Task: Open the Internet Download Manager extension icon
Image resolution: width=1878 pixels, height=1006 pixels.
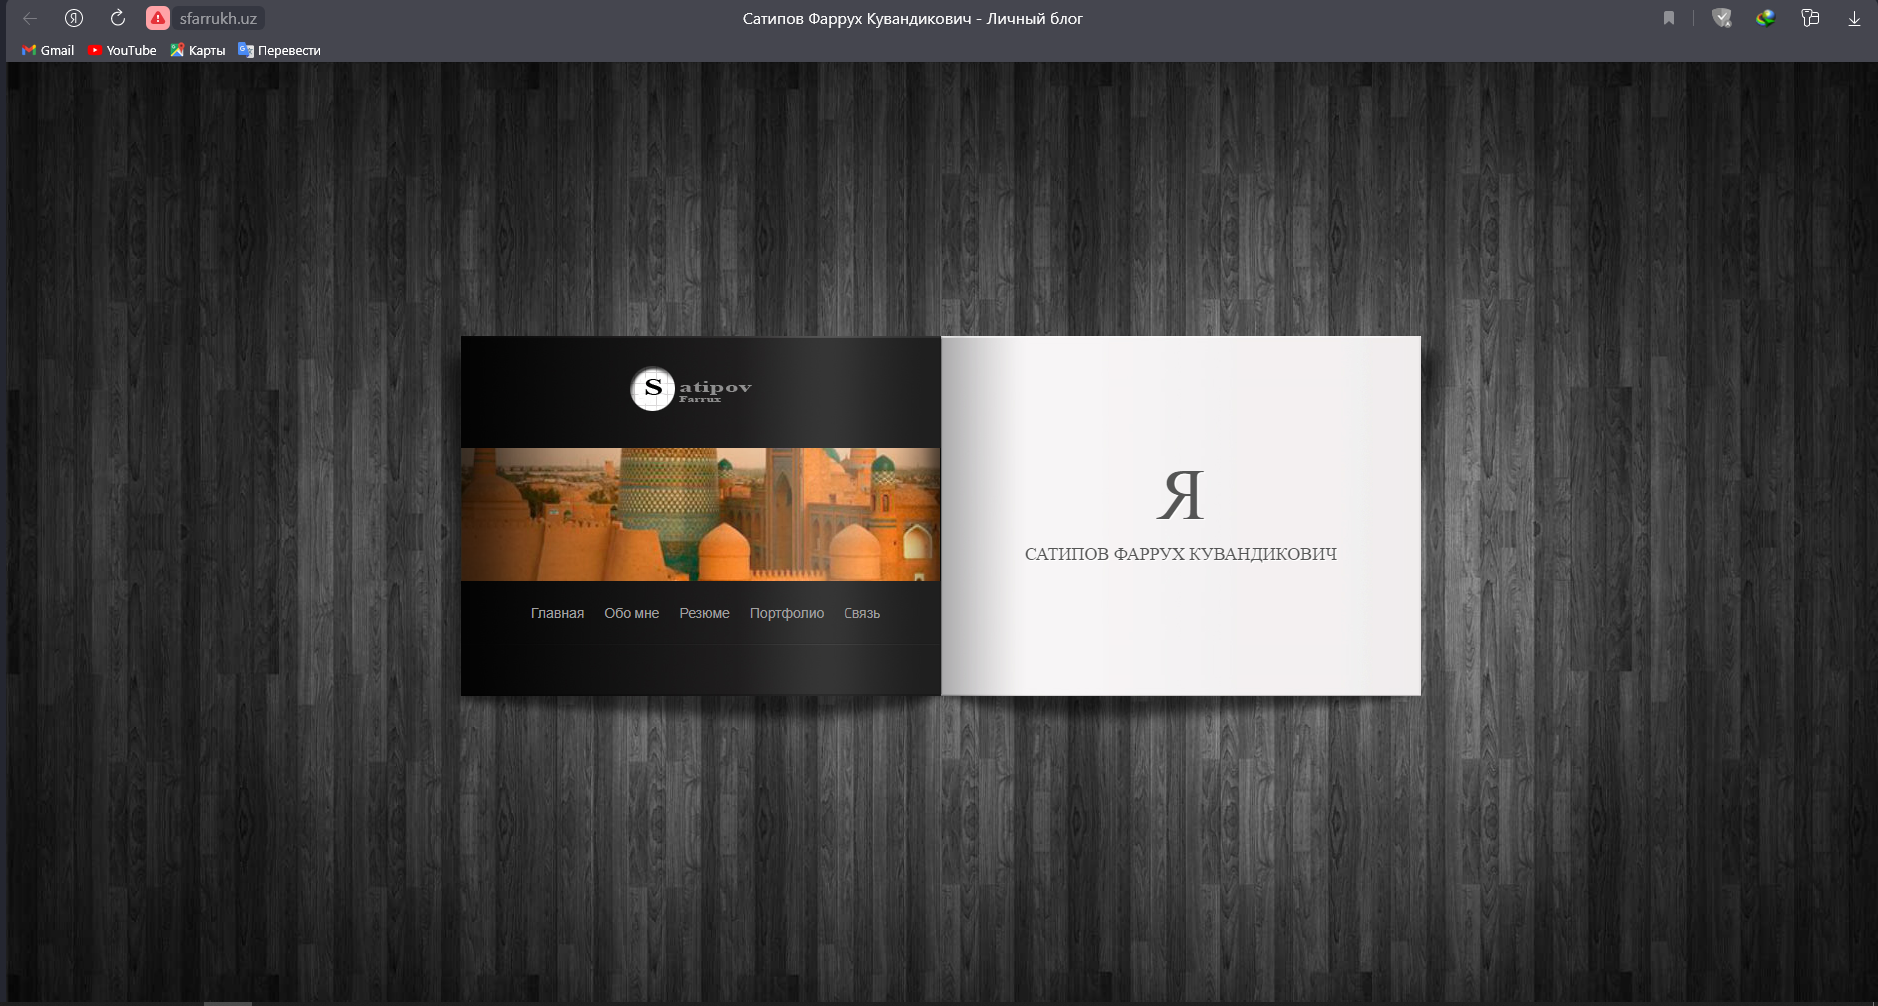Action: (x=1766, y=18)
